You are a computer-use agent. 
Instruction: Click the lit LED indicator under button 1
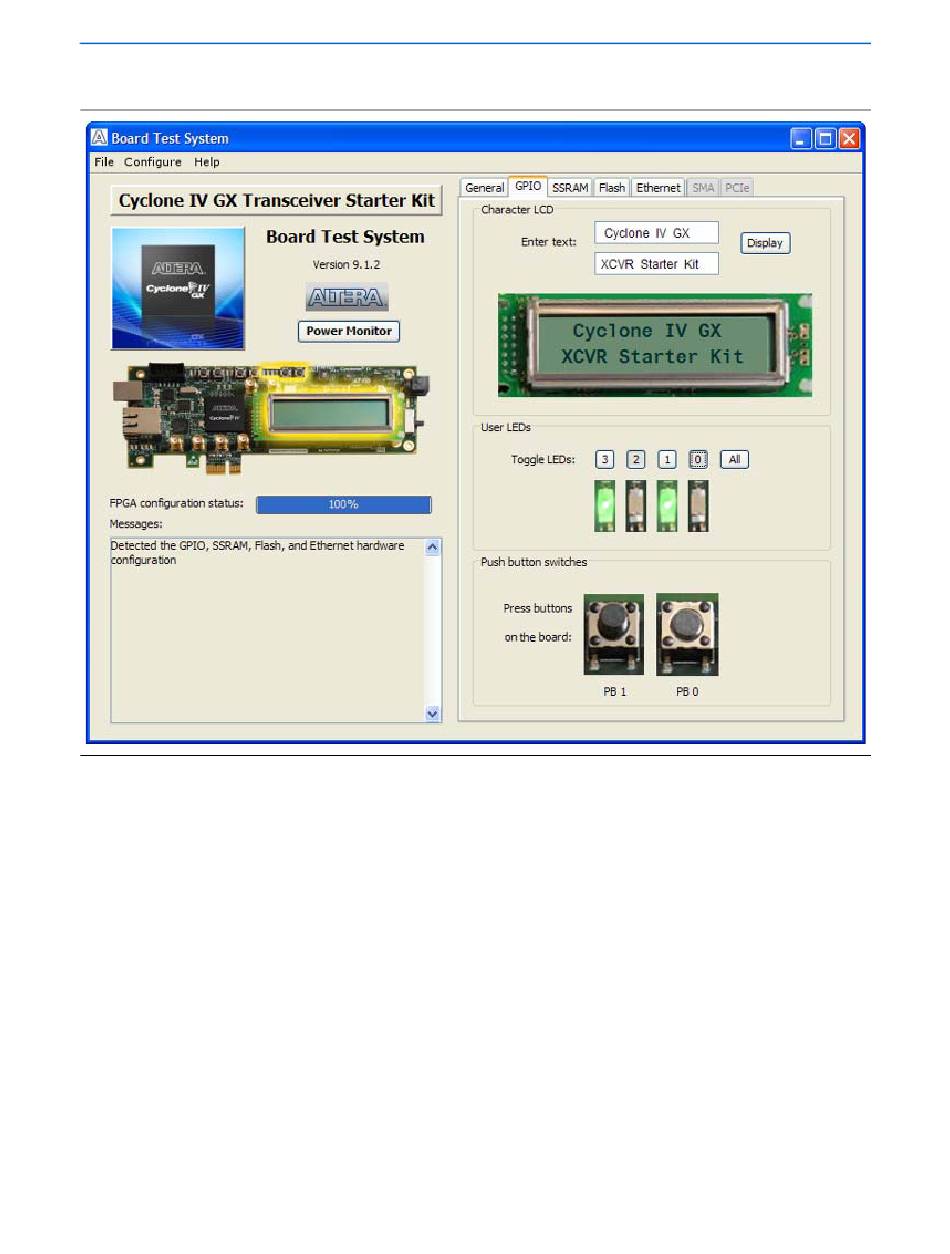(667, 505)
